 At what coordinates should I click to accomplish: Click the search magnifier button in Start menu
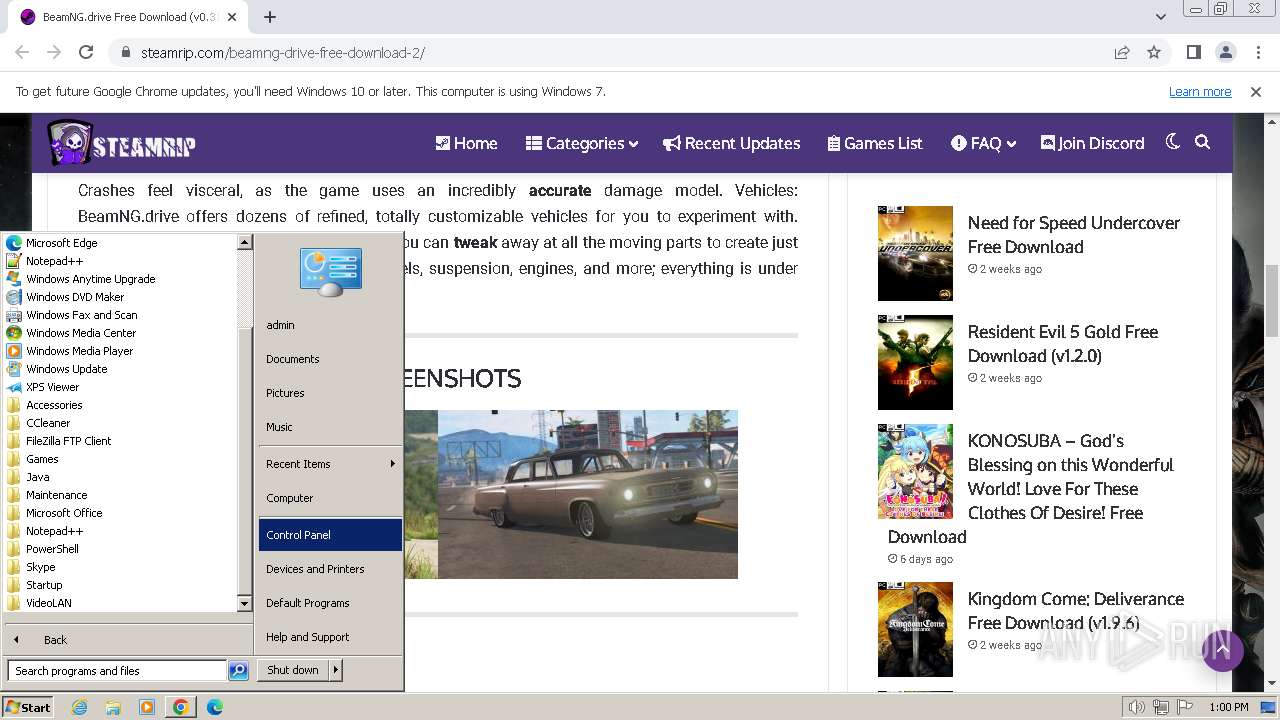pyautogui.click(x=238, y=671)
